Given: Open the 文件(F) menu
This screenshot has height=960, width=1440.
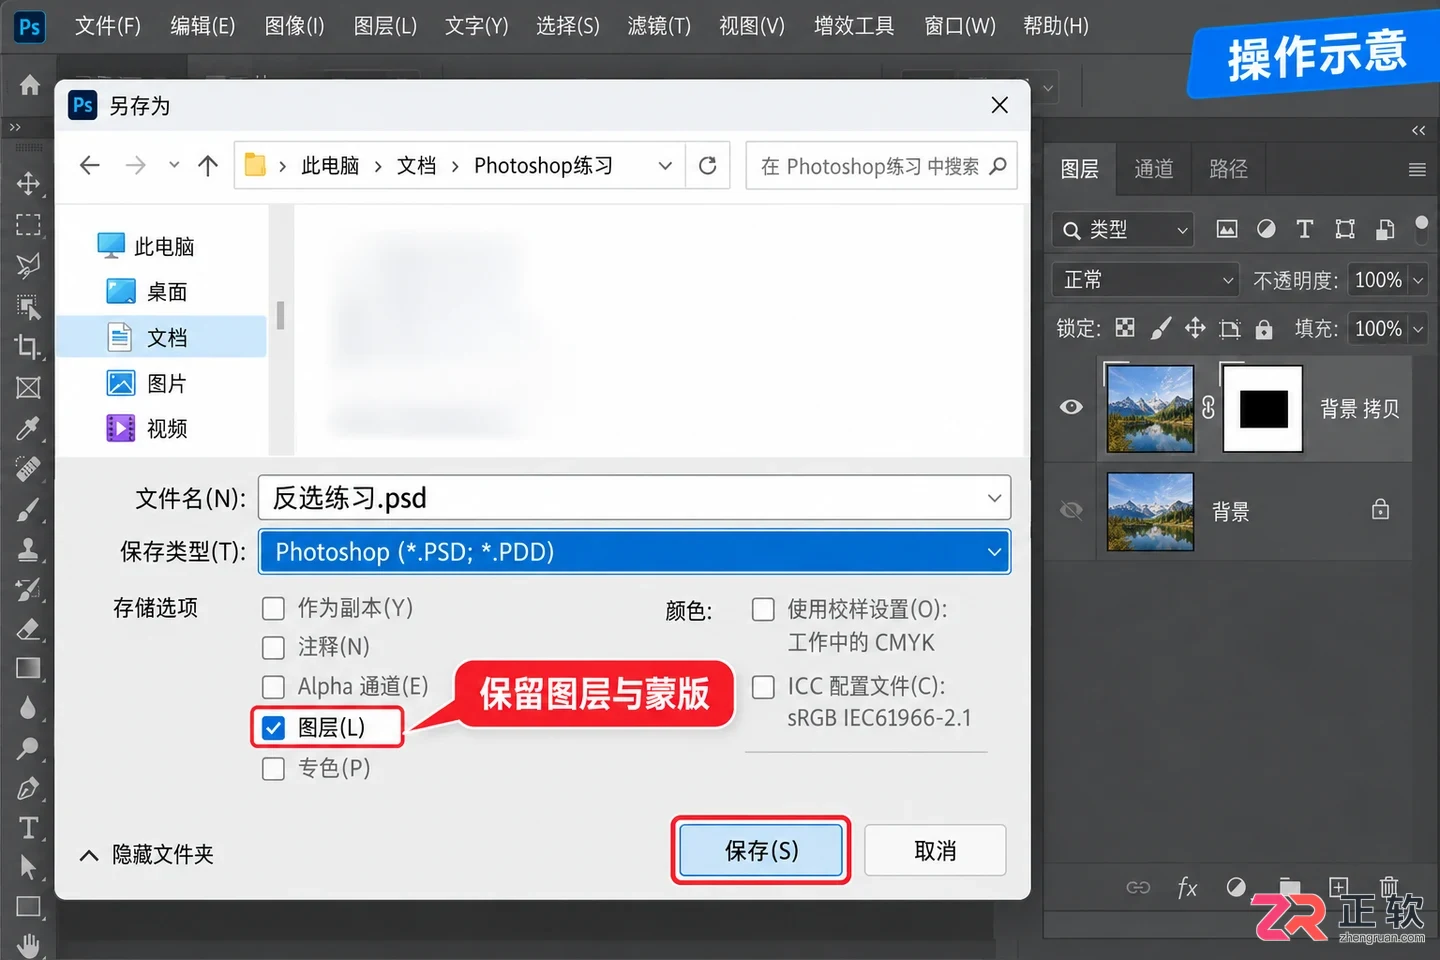Looking at the screenshot, I should point(108,26).
